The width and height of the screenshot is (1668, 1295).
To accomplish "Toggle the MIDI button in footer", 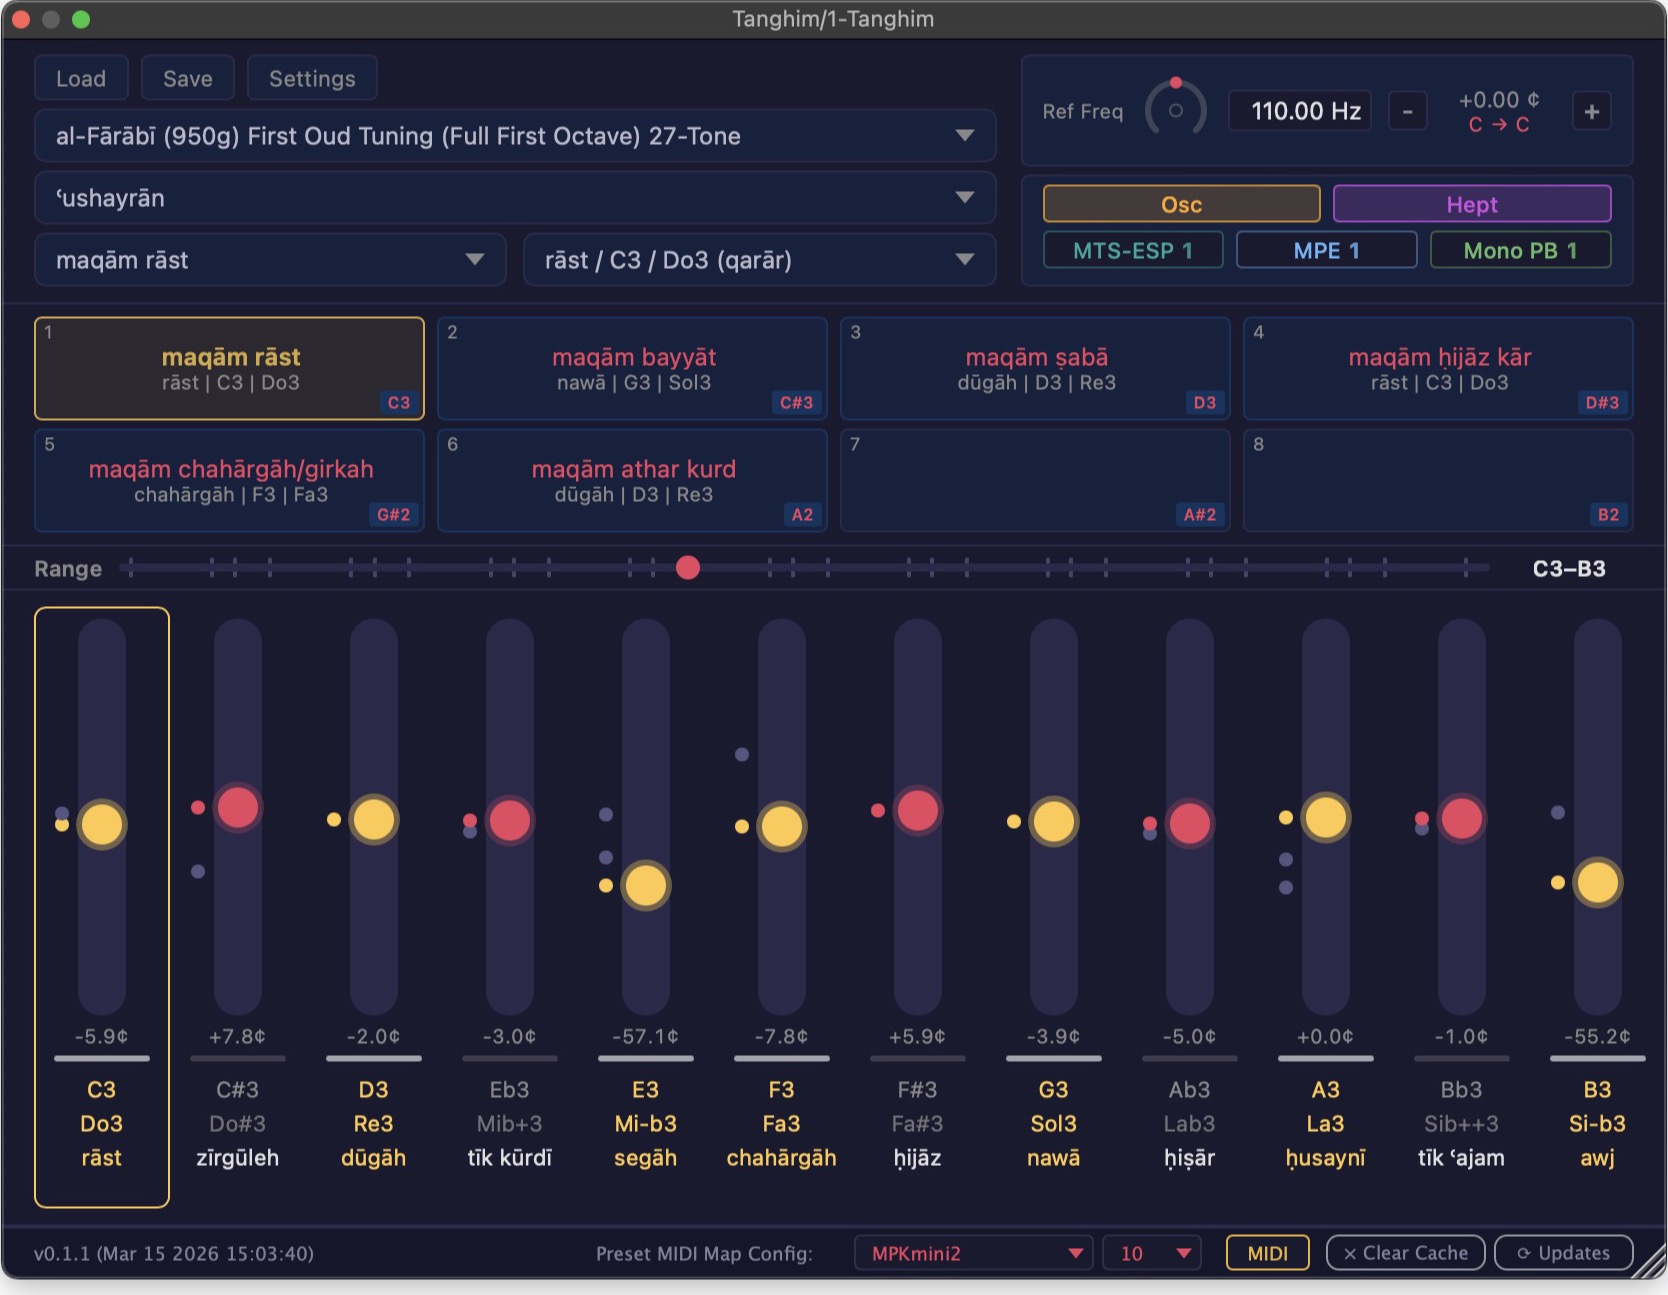I will tap(1268, 1253).
